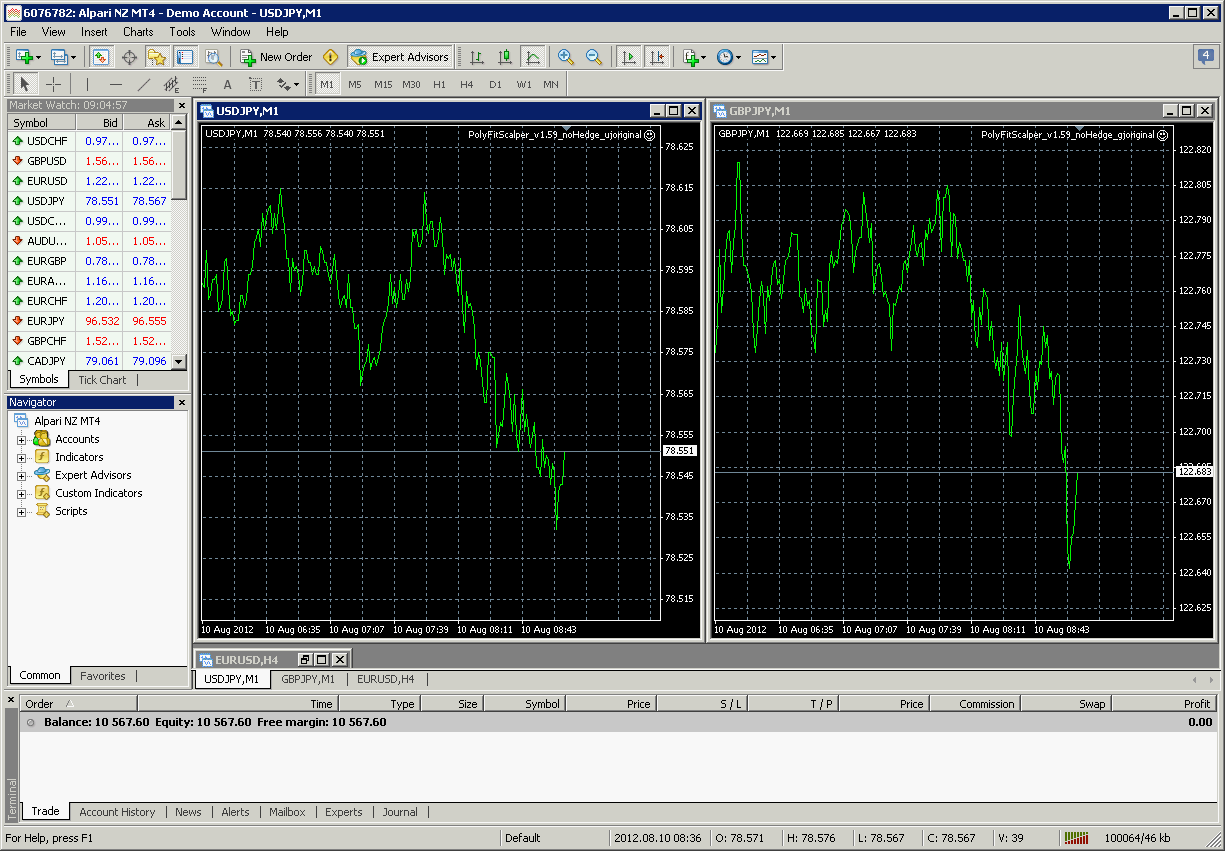Toggle chart shift button
This screenshot has width=1225, height=851.
(656, 57)
